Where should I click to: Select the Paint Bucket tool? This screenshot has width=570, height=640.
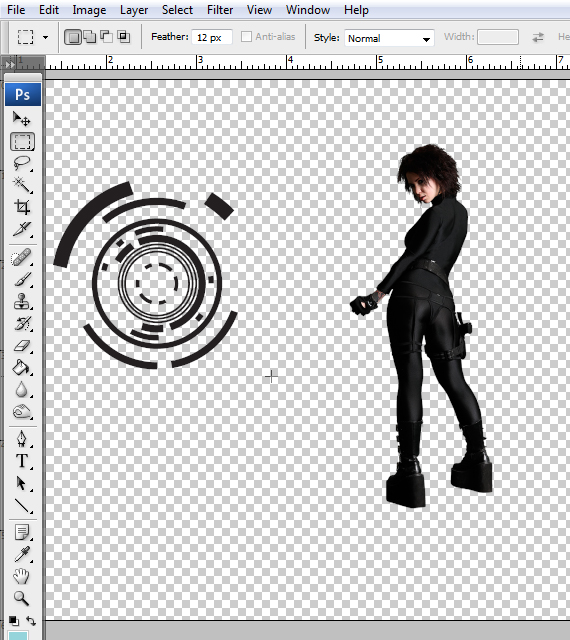(x=22, y=368)
